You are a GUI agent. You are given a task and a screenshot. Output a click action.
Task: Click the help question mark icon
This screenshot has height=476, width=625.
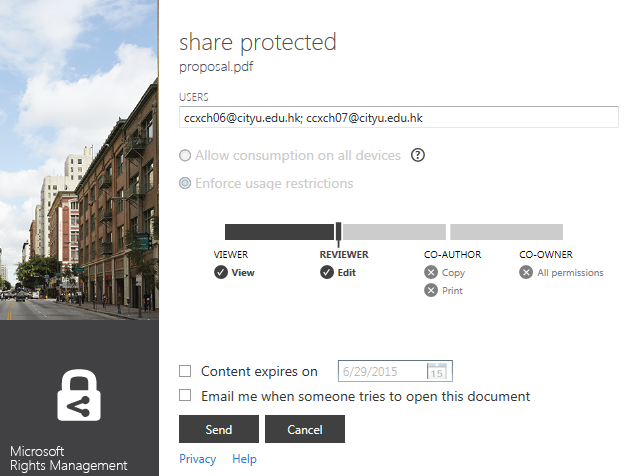tap(418, 155)
